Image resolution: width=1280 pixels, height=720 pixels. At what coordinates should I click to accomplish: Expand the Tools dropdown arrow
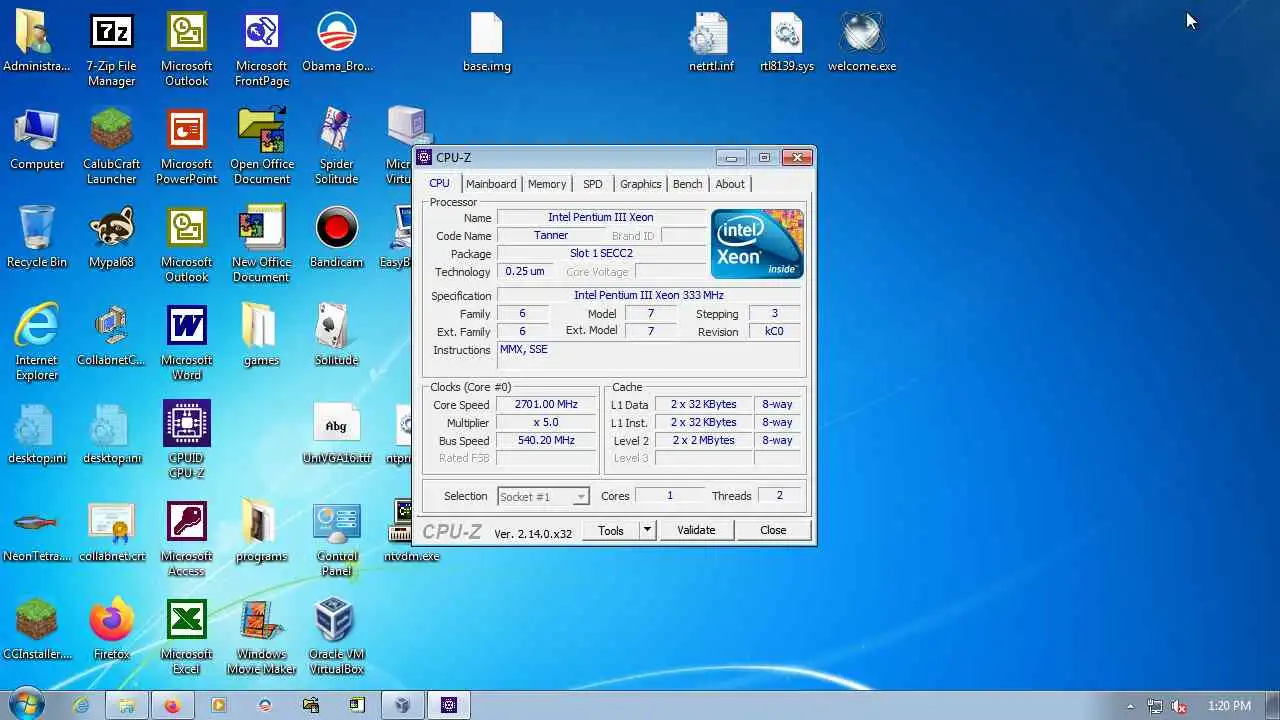click(x=647, y=531)
